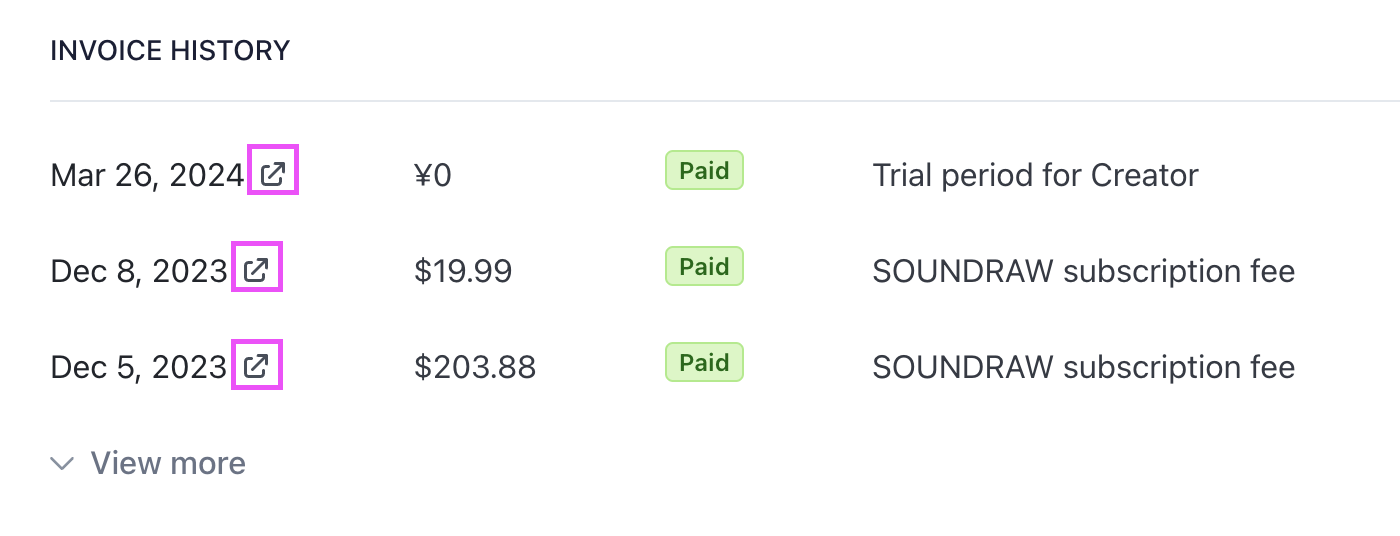Click the Dec 5, 2023 invoice date
The width and height of the screenshot is (1400, 536).
pyautogui.click(x=139, y=367)
